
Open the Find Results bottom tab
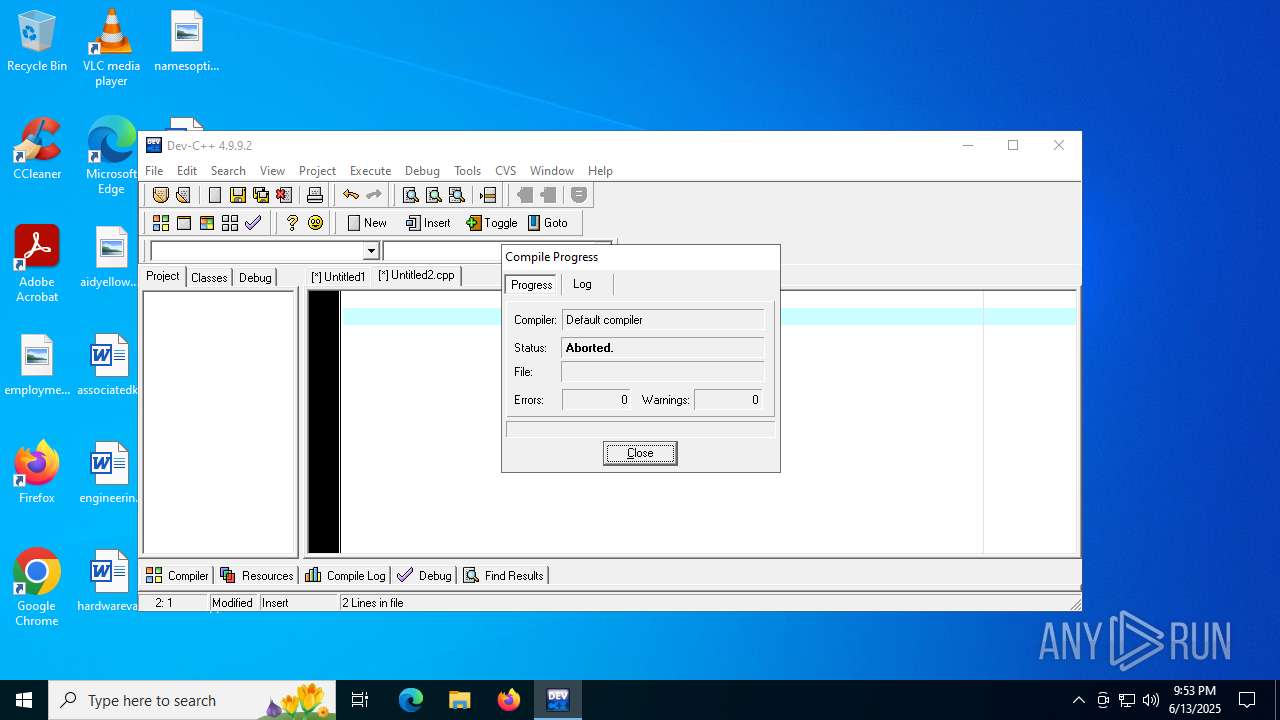coord(504,576)
